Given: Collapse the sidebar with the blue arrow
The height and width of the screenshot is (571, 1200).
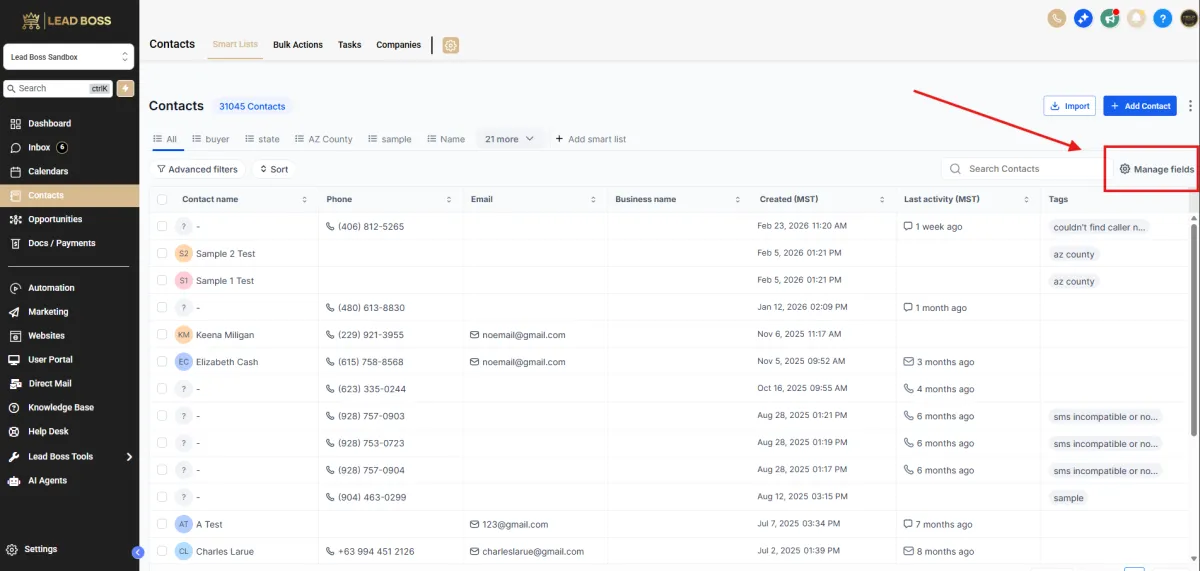Looking at the screenshot, I should pos(138,552).
